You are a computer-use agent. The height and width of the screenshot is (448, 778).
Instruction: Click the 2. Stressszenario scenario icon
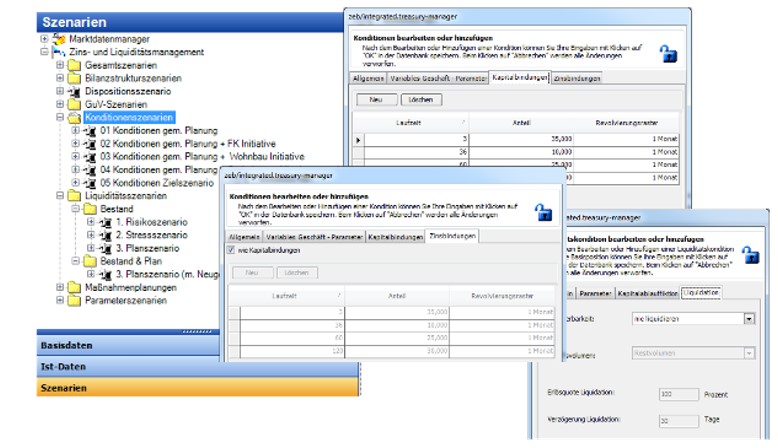pyautogui.click(x=105, y=235)
